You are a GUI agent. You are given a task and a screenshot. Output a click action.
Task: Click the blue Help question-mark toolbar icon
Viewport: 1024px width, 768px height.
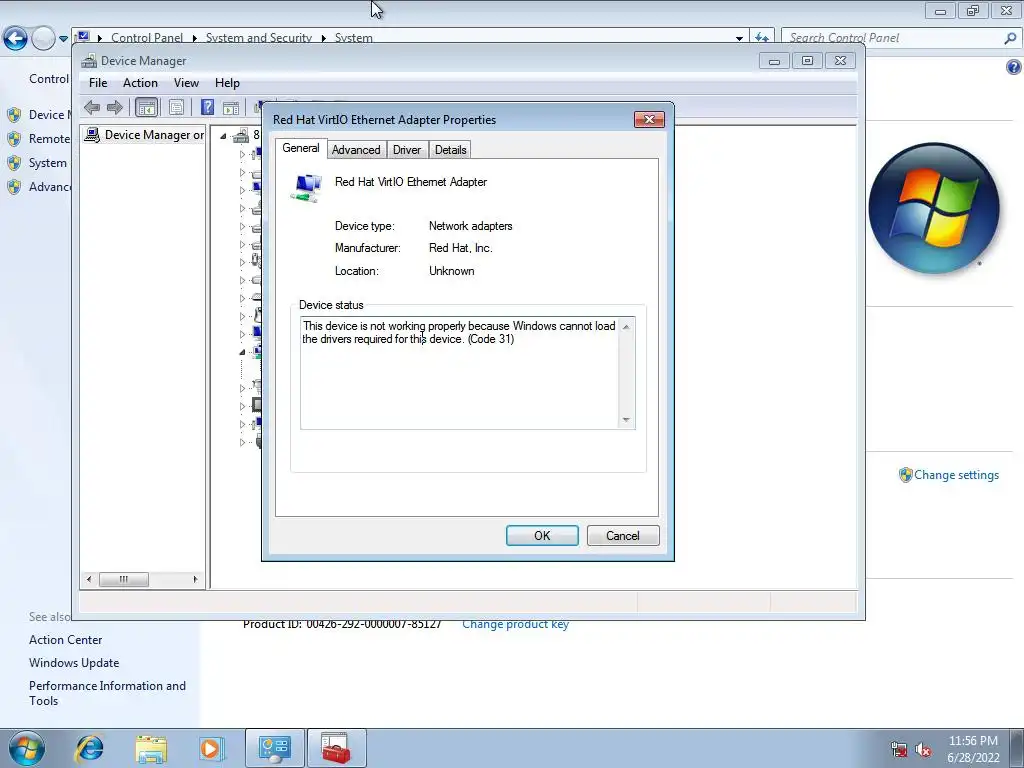pyautogui.click(x=208, y=107)
